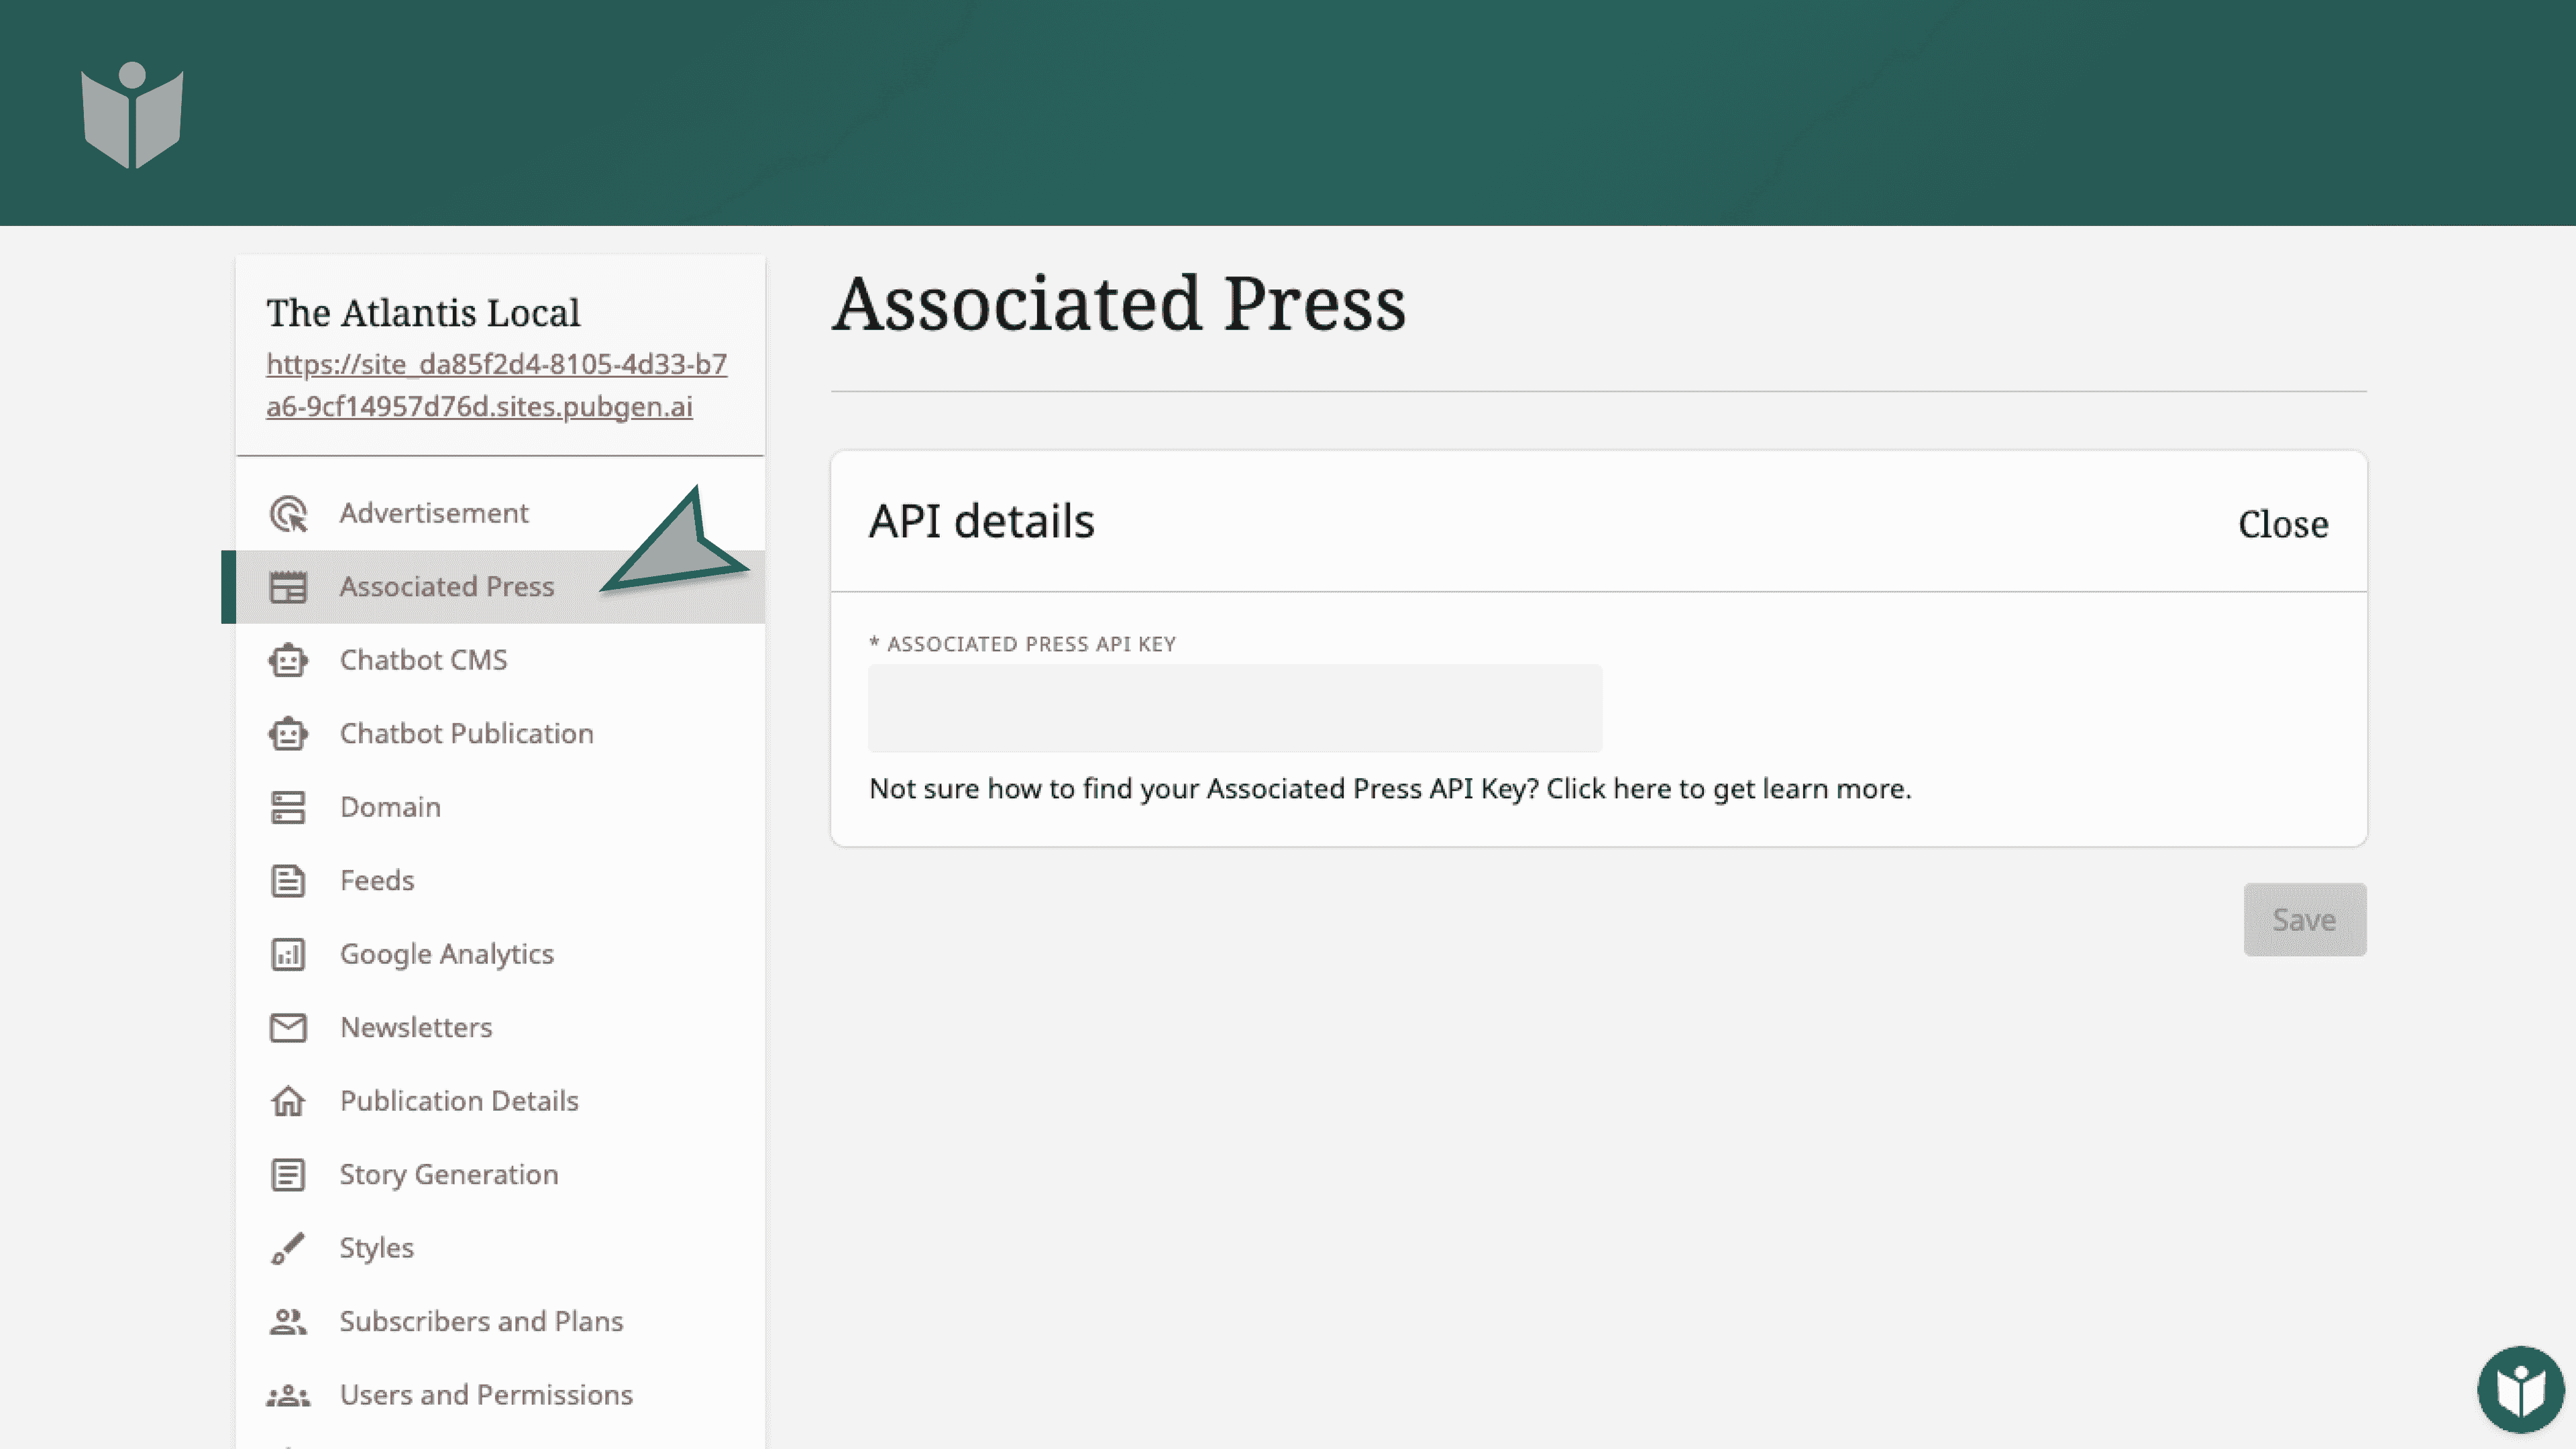Image resolution: width=2576 pixels, height=1449 pixels.
Task: Click the 'Click here to get learn more' help text
Action: [x=1728, y=789]
